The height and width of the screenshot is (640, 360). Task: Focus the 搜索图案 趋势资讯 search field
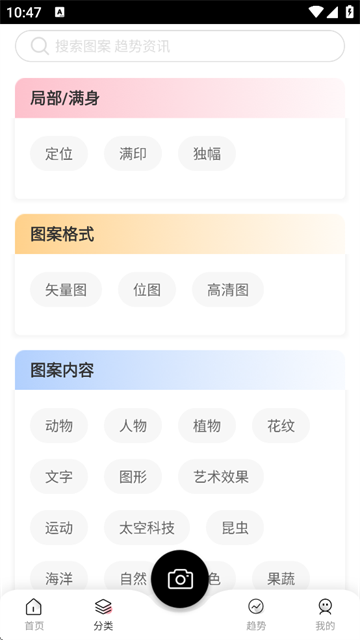click(180, 46)
